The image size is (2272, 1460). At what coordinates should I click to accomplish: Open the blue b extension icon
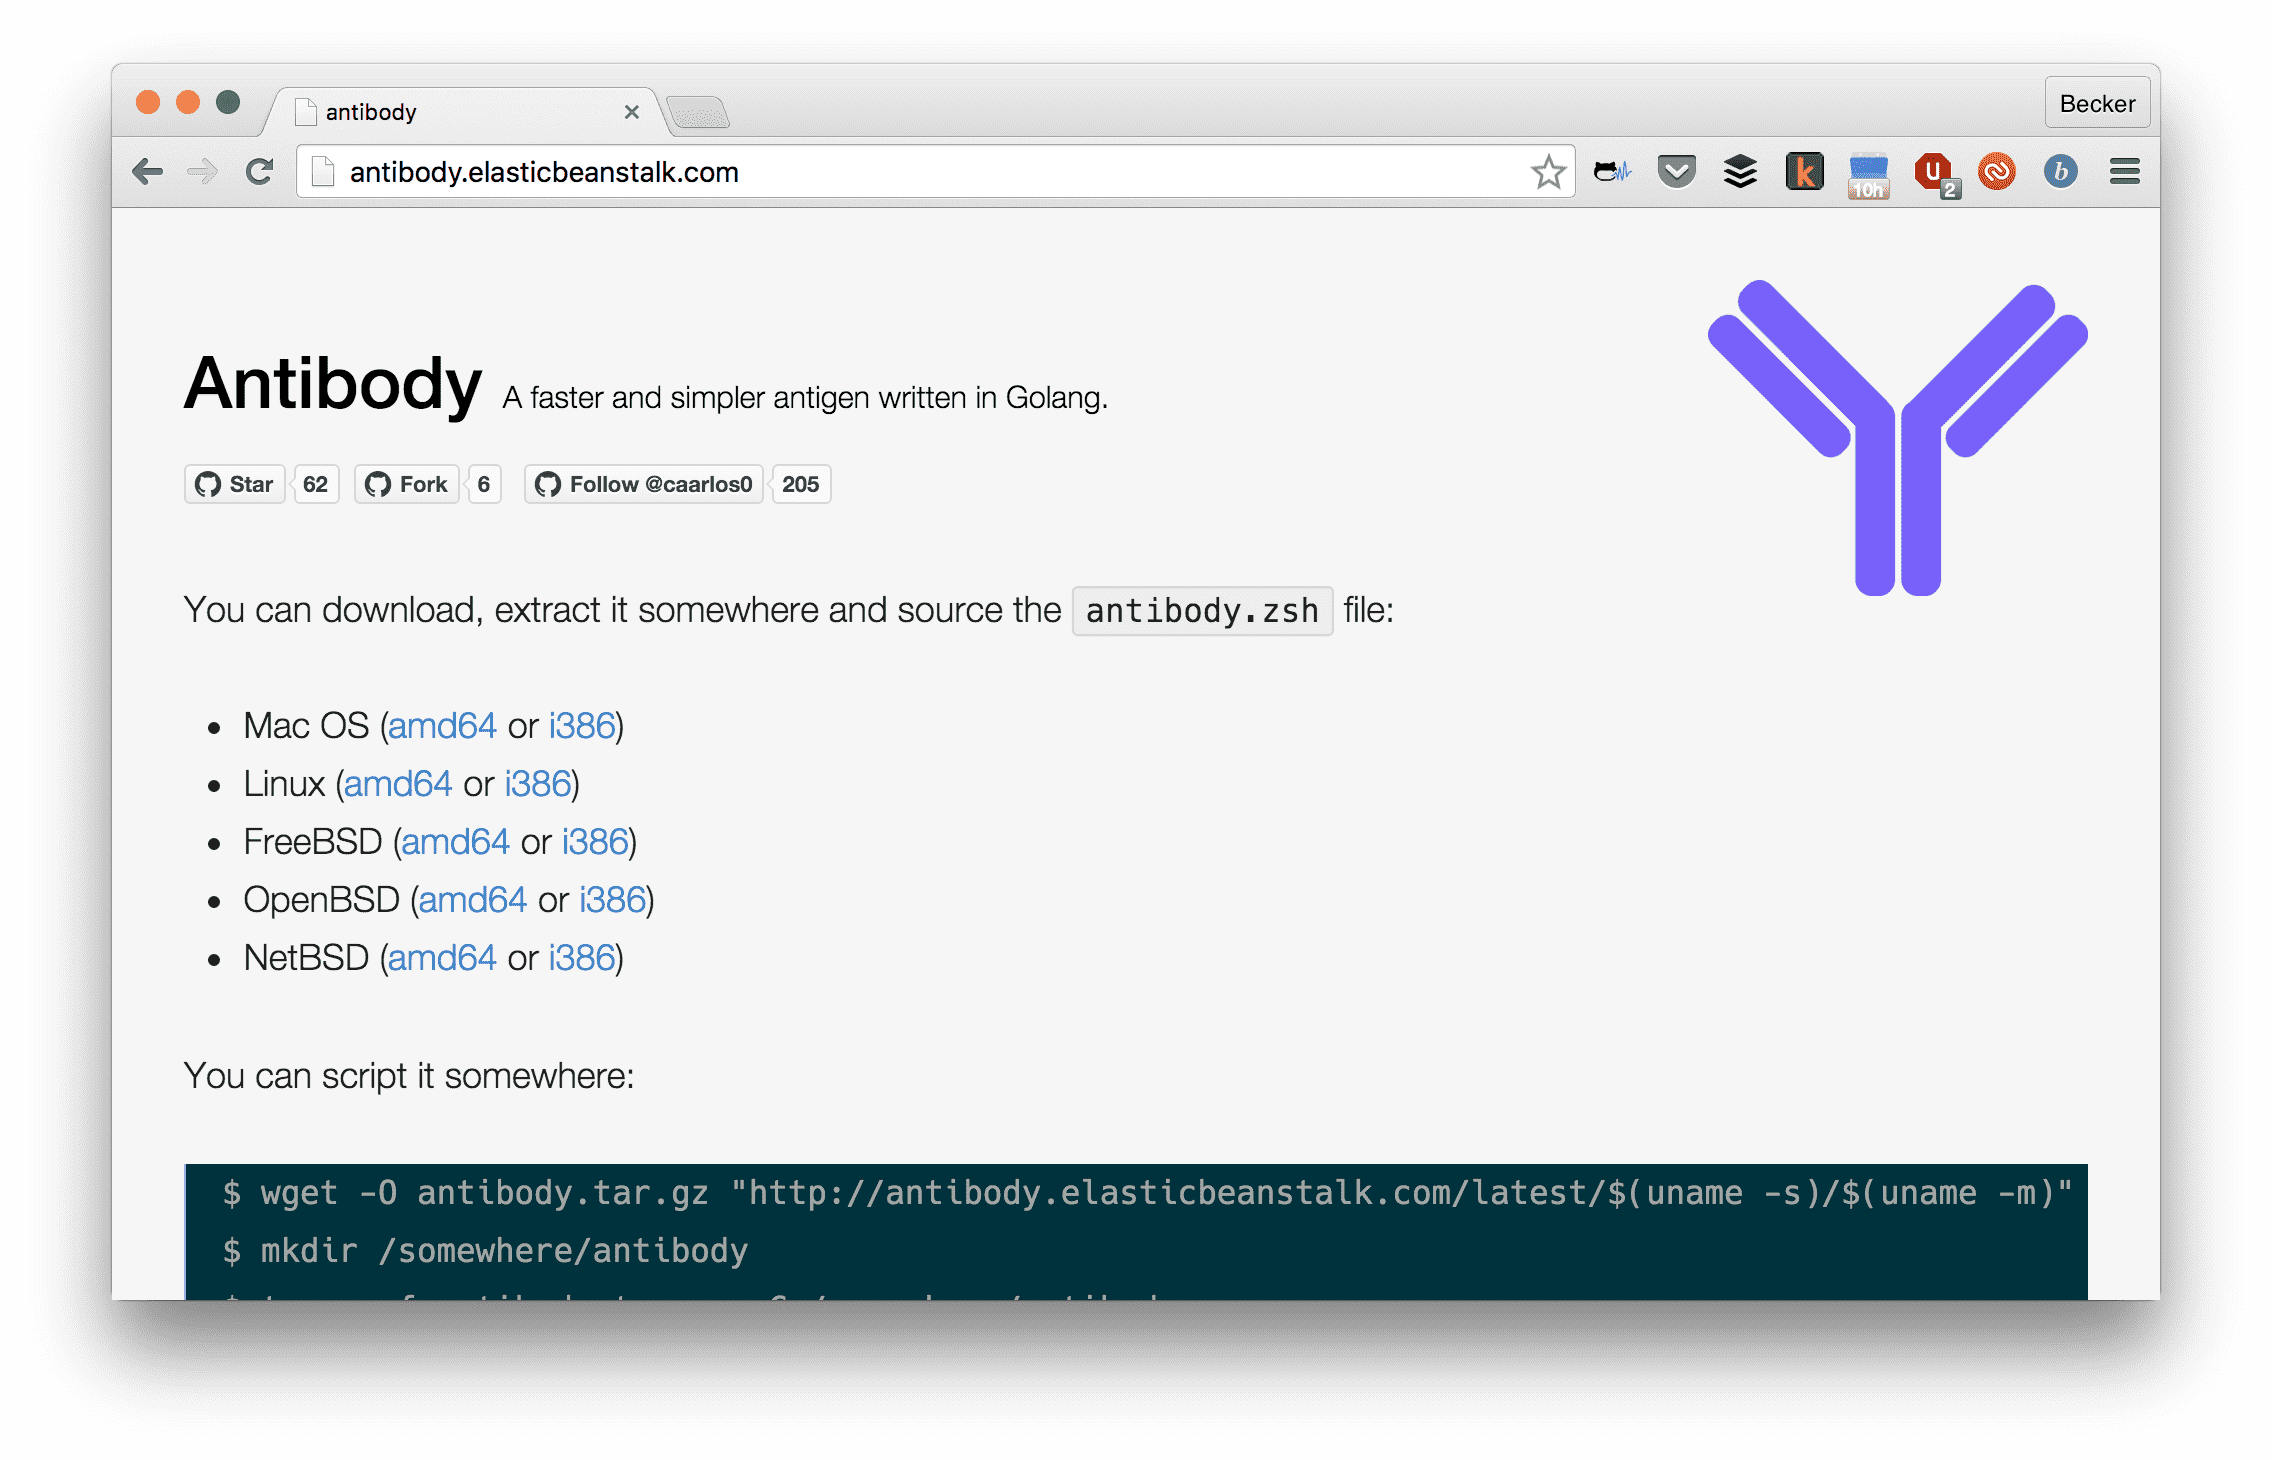tap(2060, 172)
